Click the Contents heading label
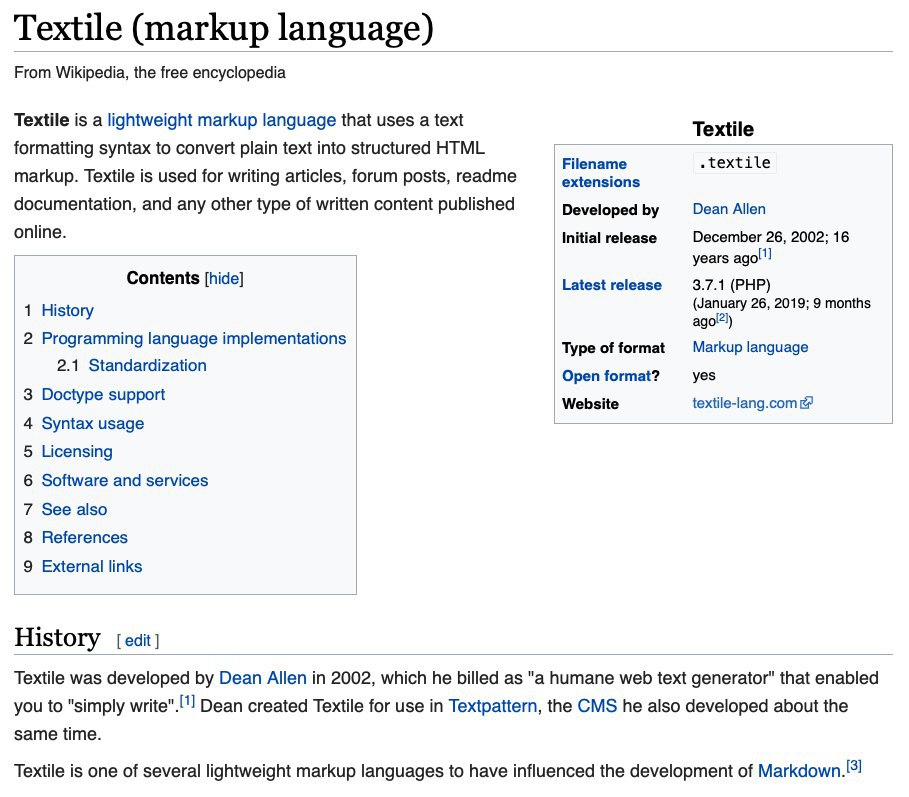 click(163, 278)
